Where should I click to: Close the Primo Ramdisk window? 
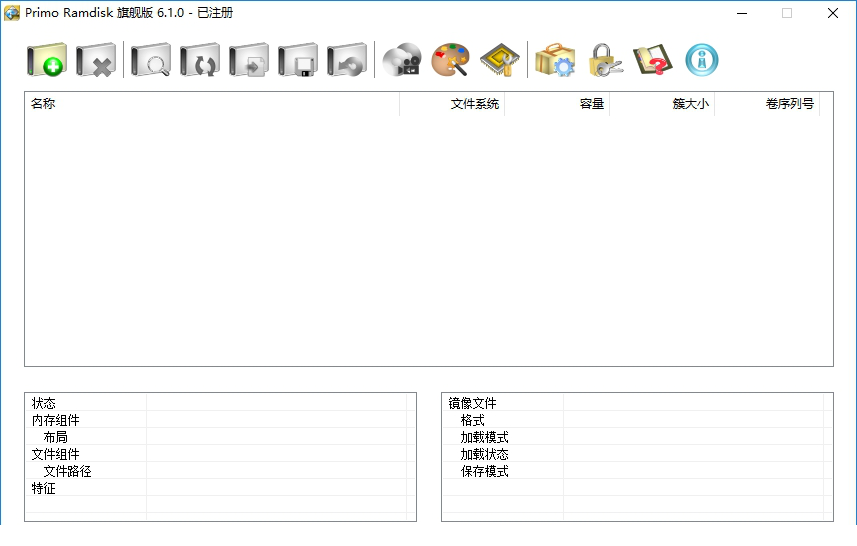[832, 13]
